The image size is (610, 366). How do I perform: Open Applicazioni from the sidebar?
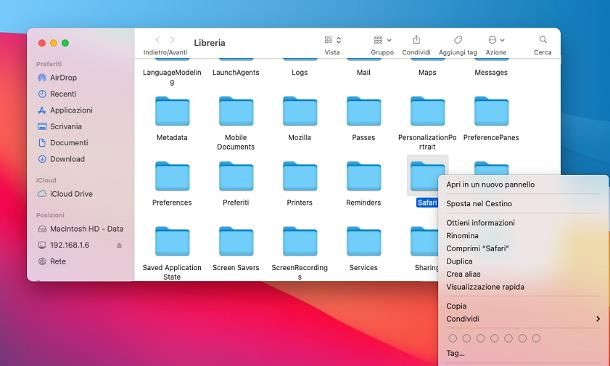65,110
